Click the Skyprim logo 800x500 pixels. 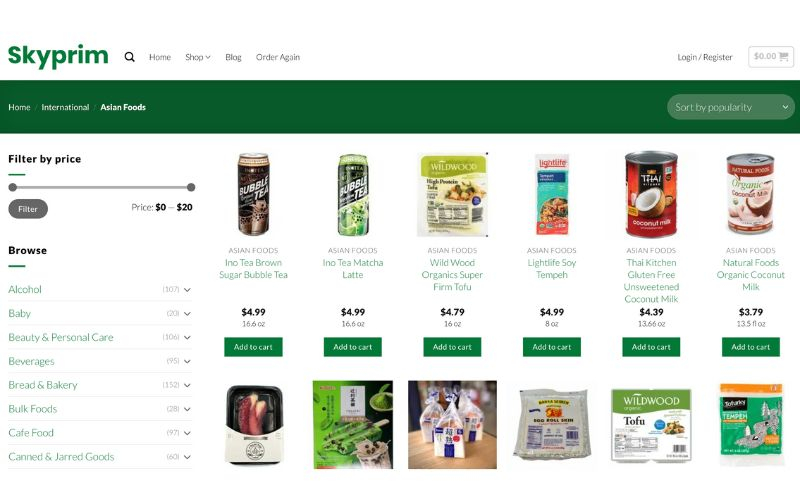(x=58, y=56)
